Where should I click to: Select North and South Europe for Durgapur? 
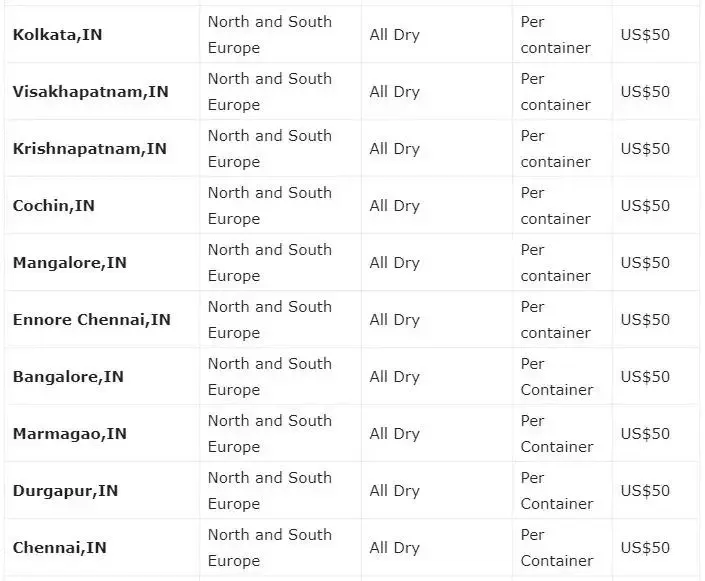[270, 491]
